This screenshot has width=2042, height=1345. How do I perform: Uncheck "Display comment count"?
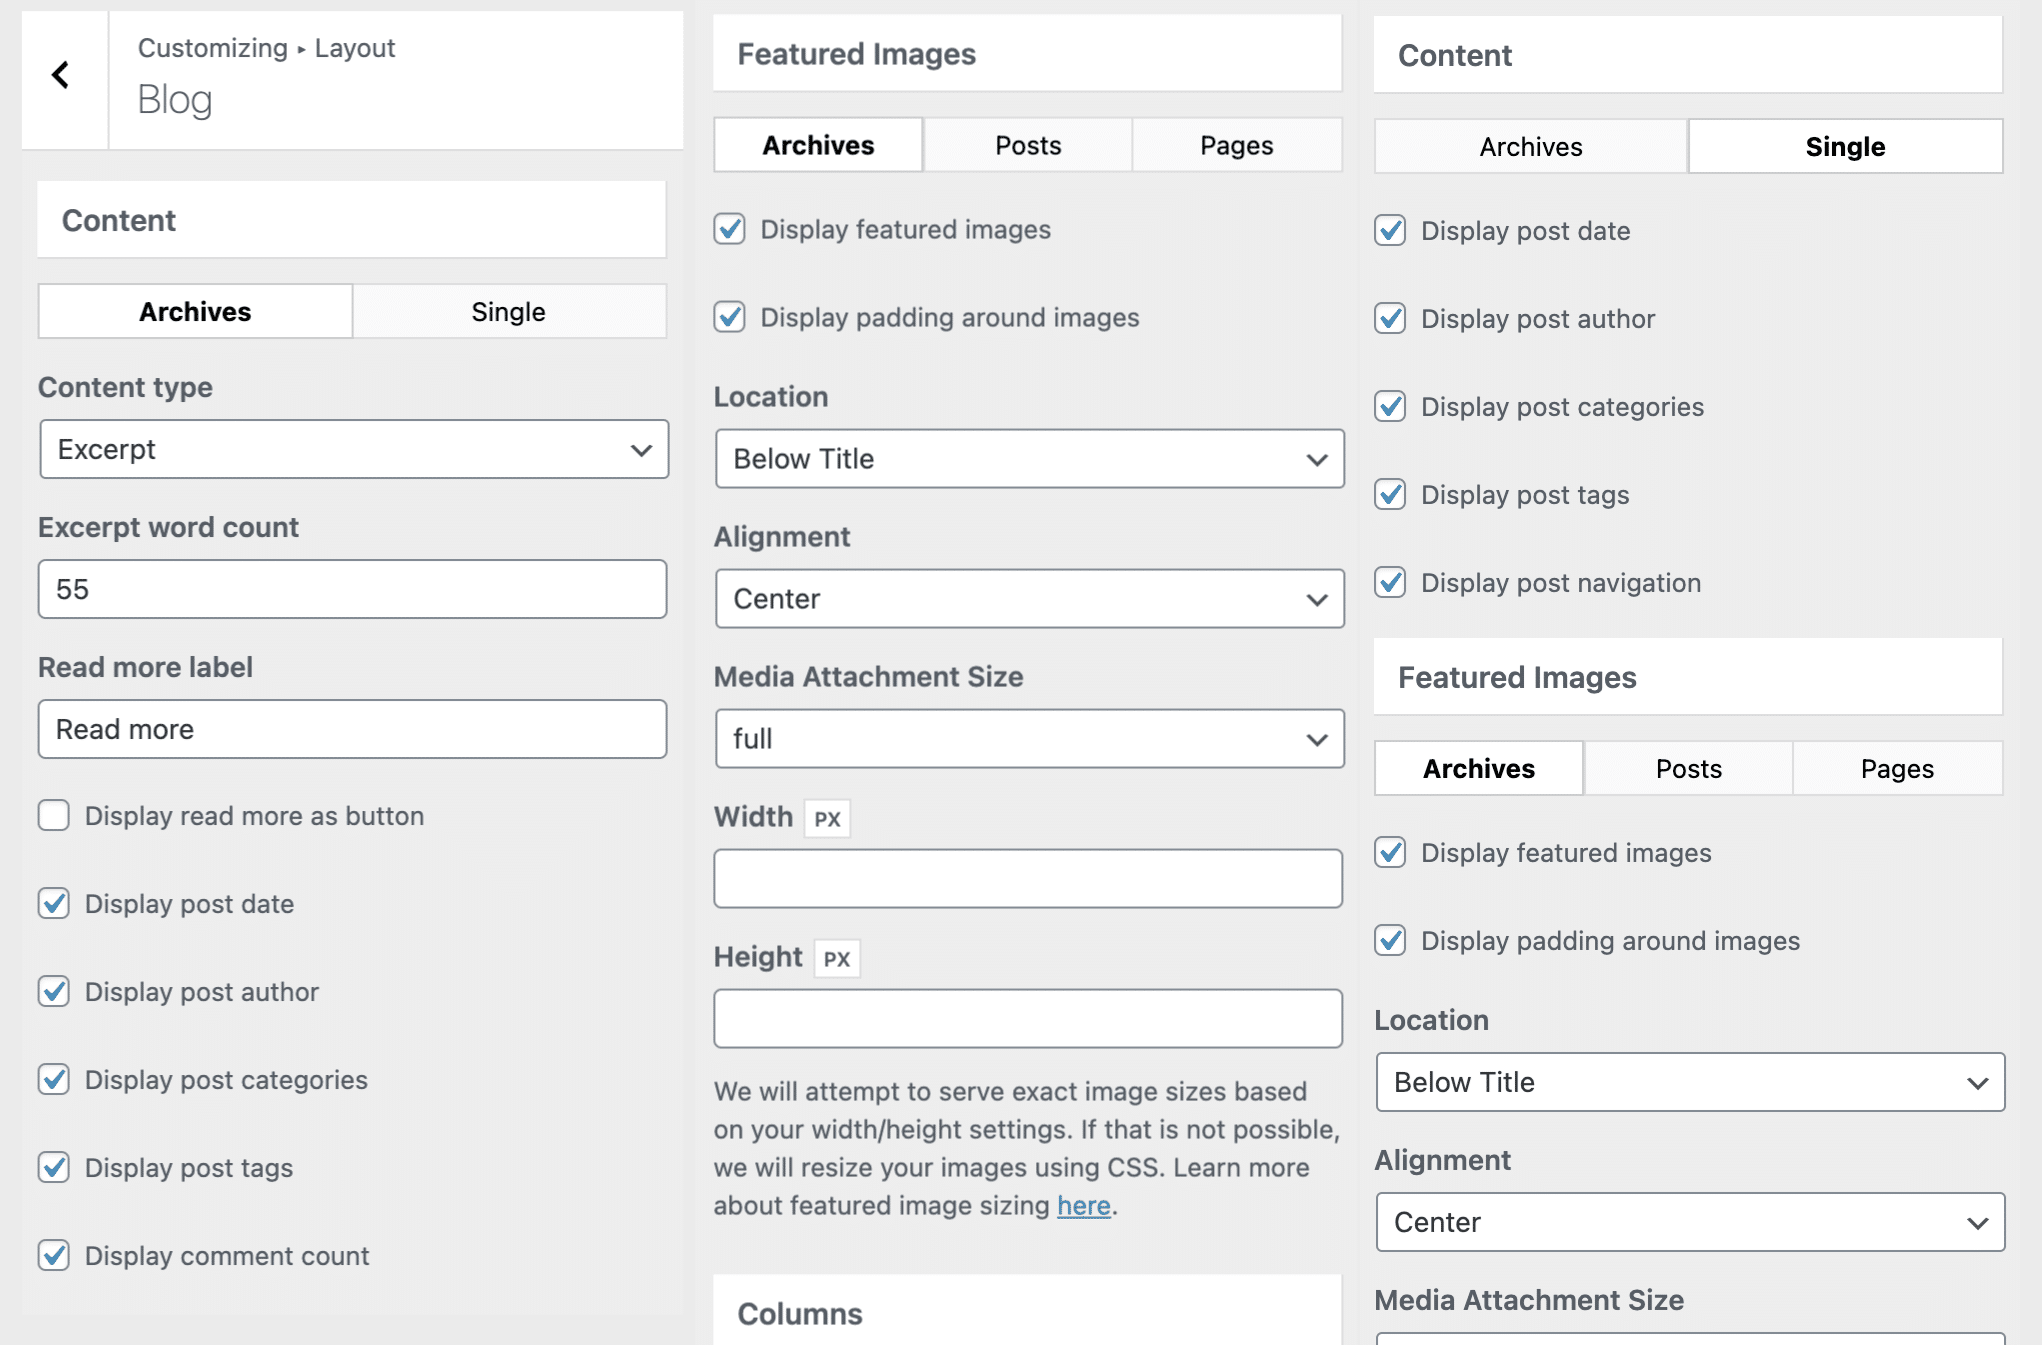coord(53,1256)
